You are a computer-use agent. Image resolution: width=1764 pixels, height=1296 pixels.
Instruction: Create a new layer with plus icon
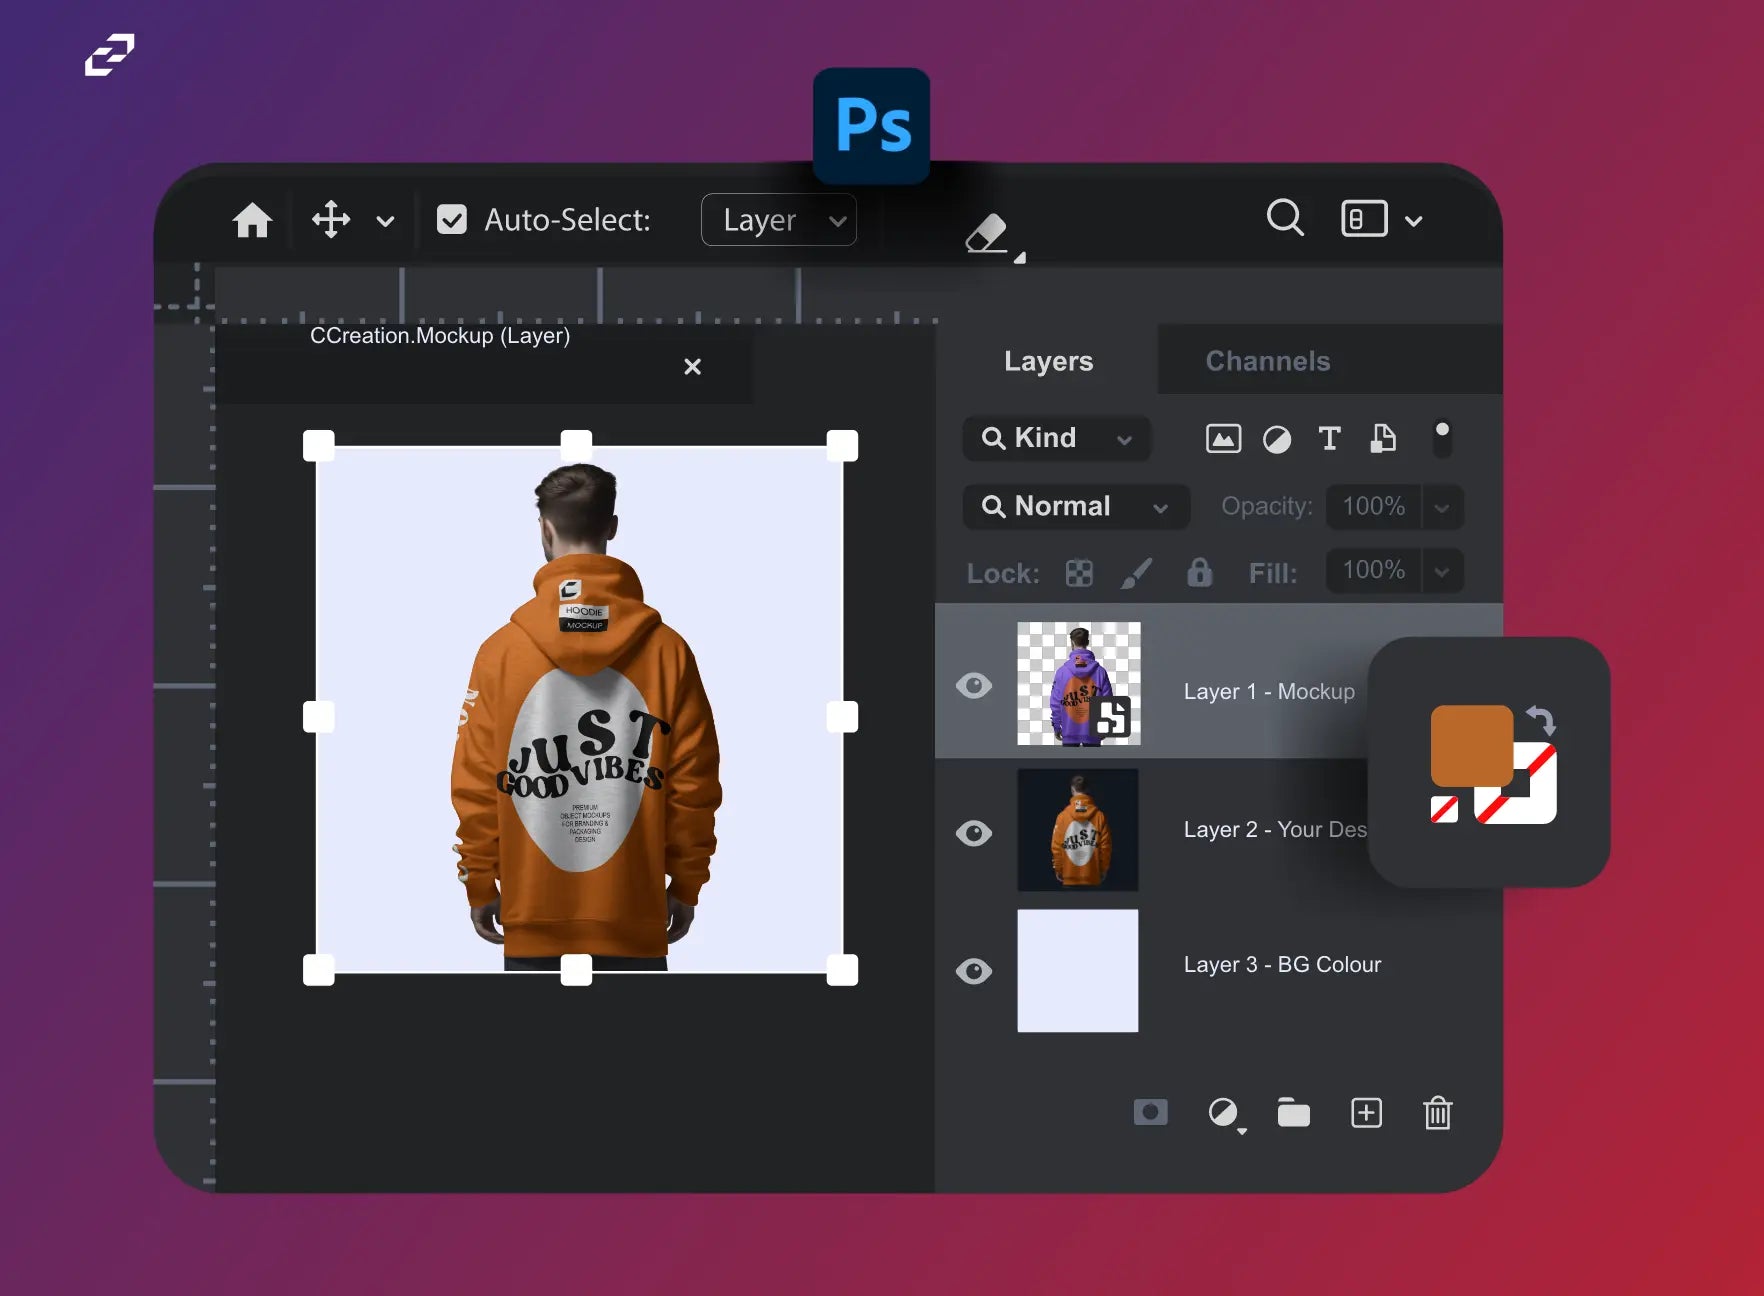coord(1366,1112)
